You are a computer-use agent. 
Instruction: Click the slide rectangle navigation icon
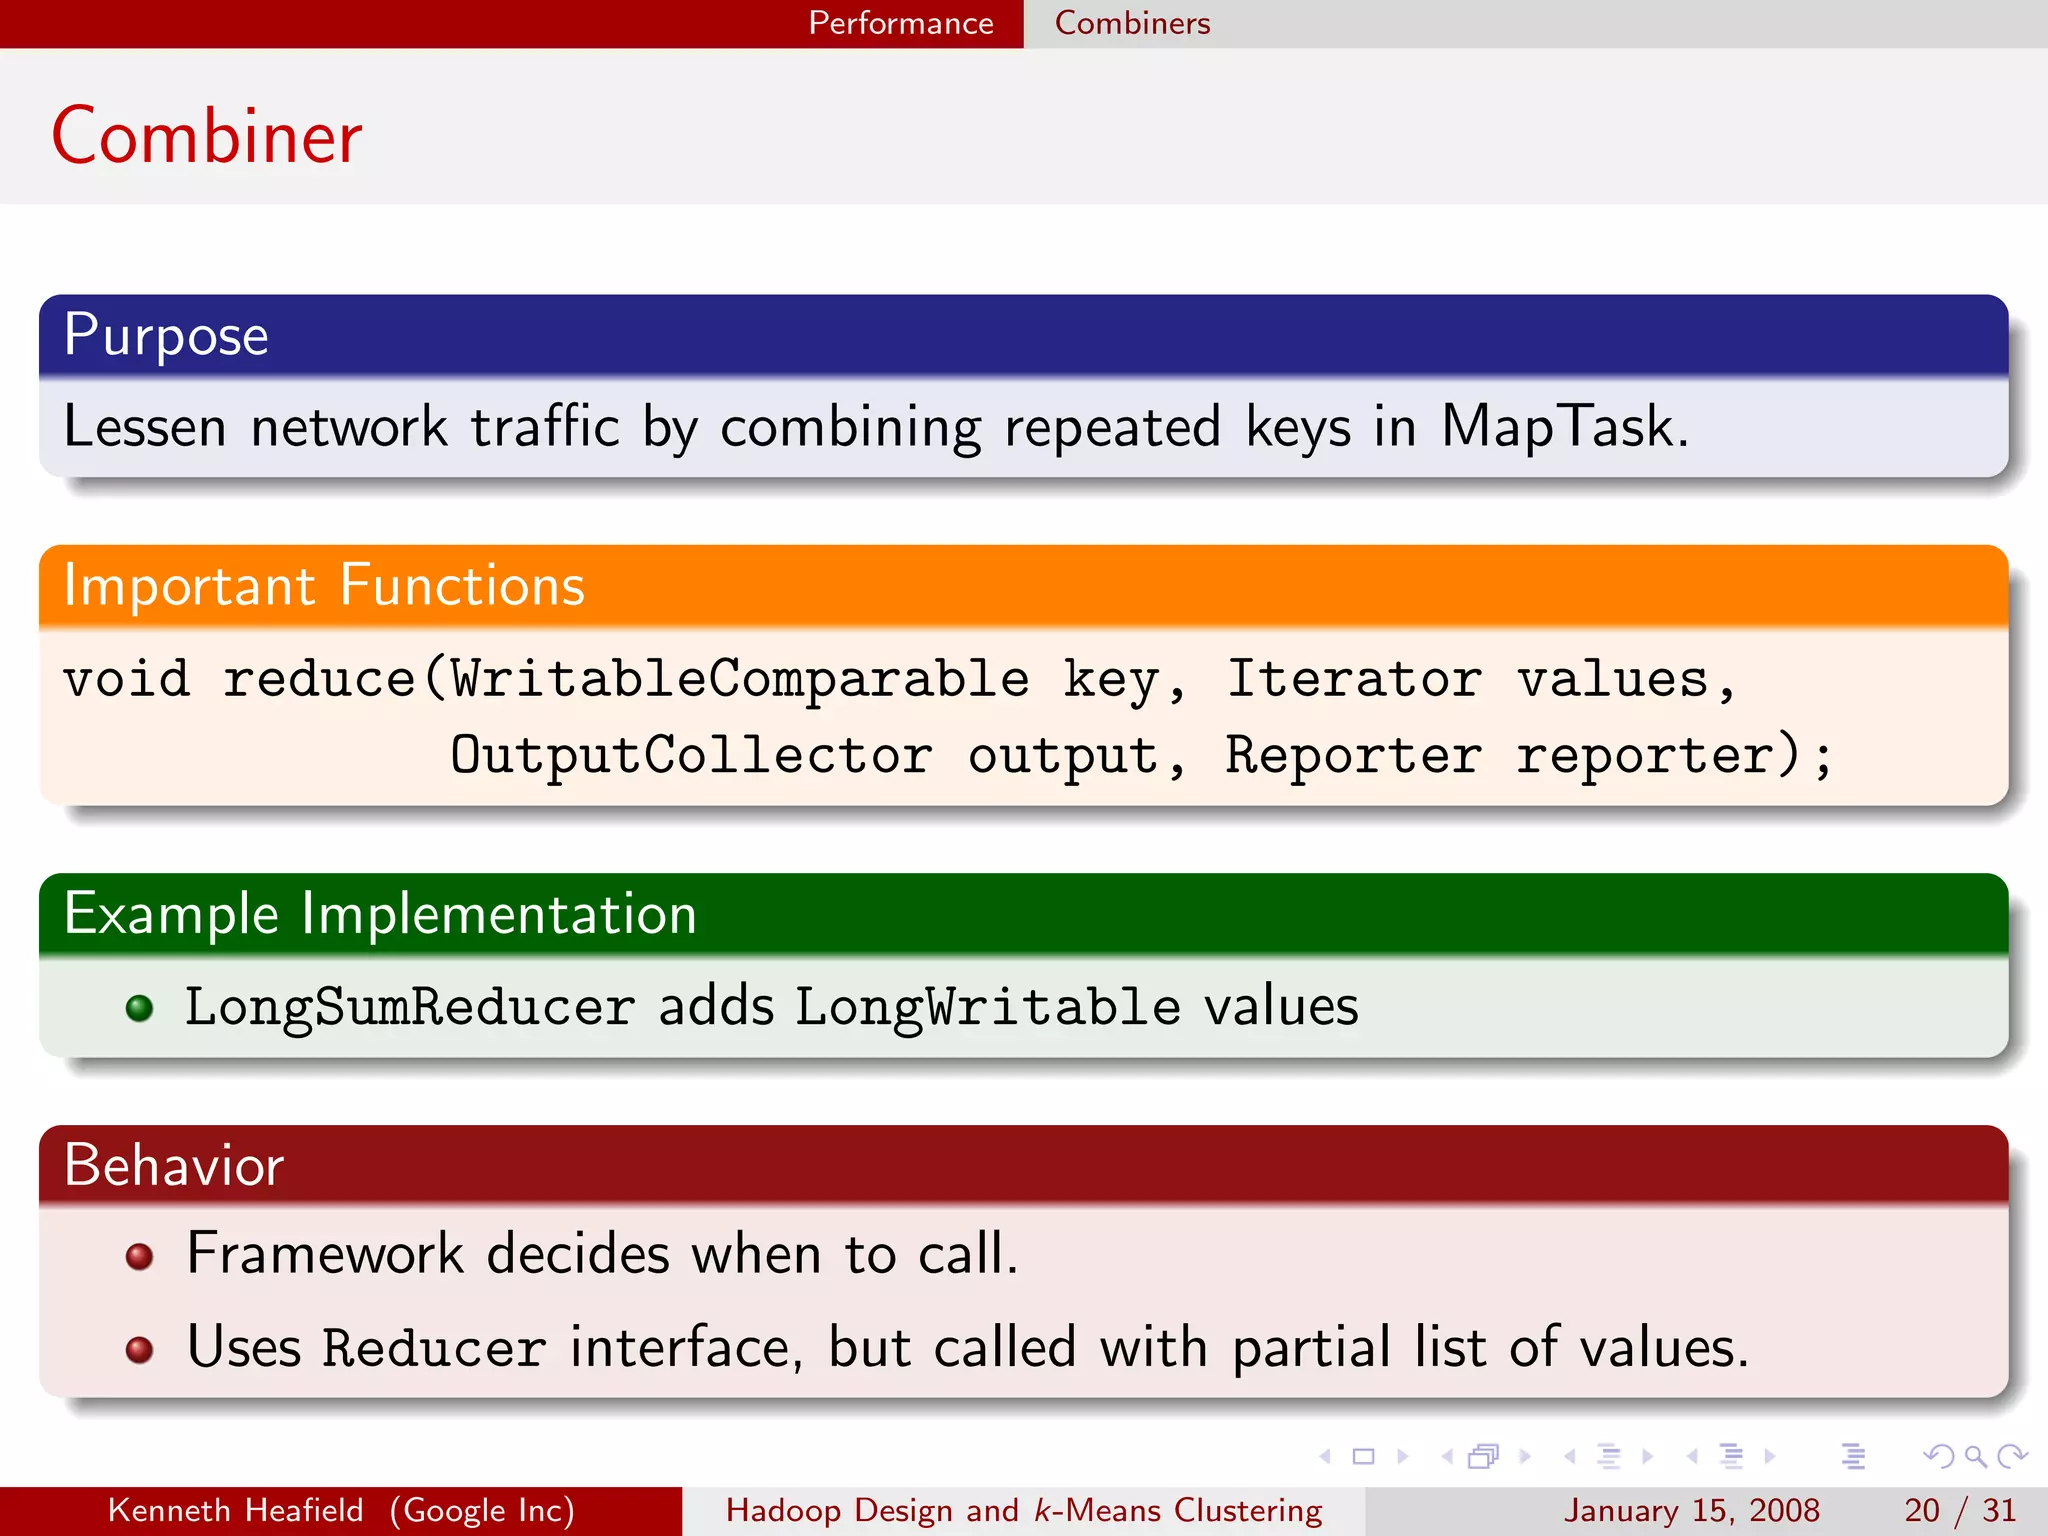(1363, 1456)
